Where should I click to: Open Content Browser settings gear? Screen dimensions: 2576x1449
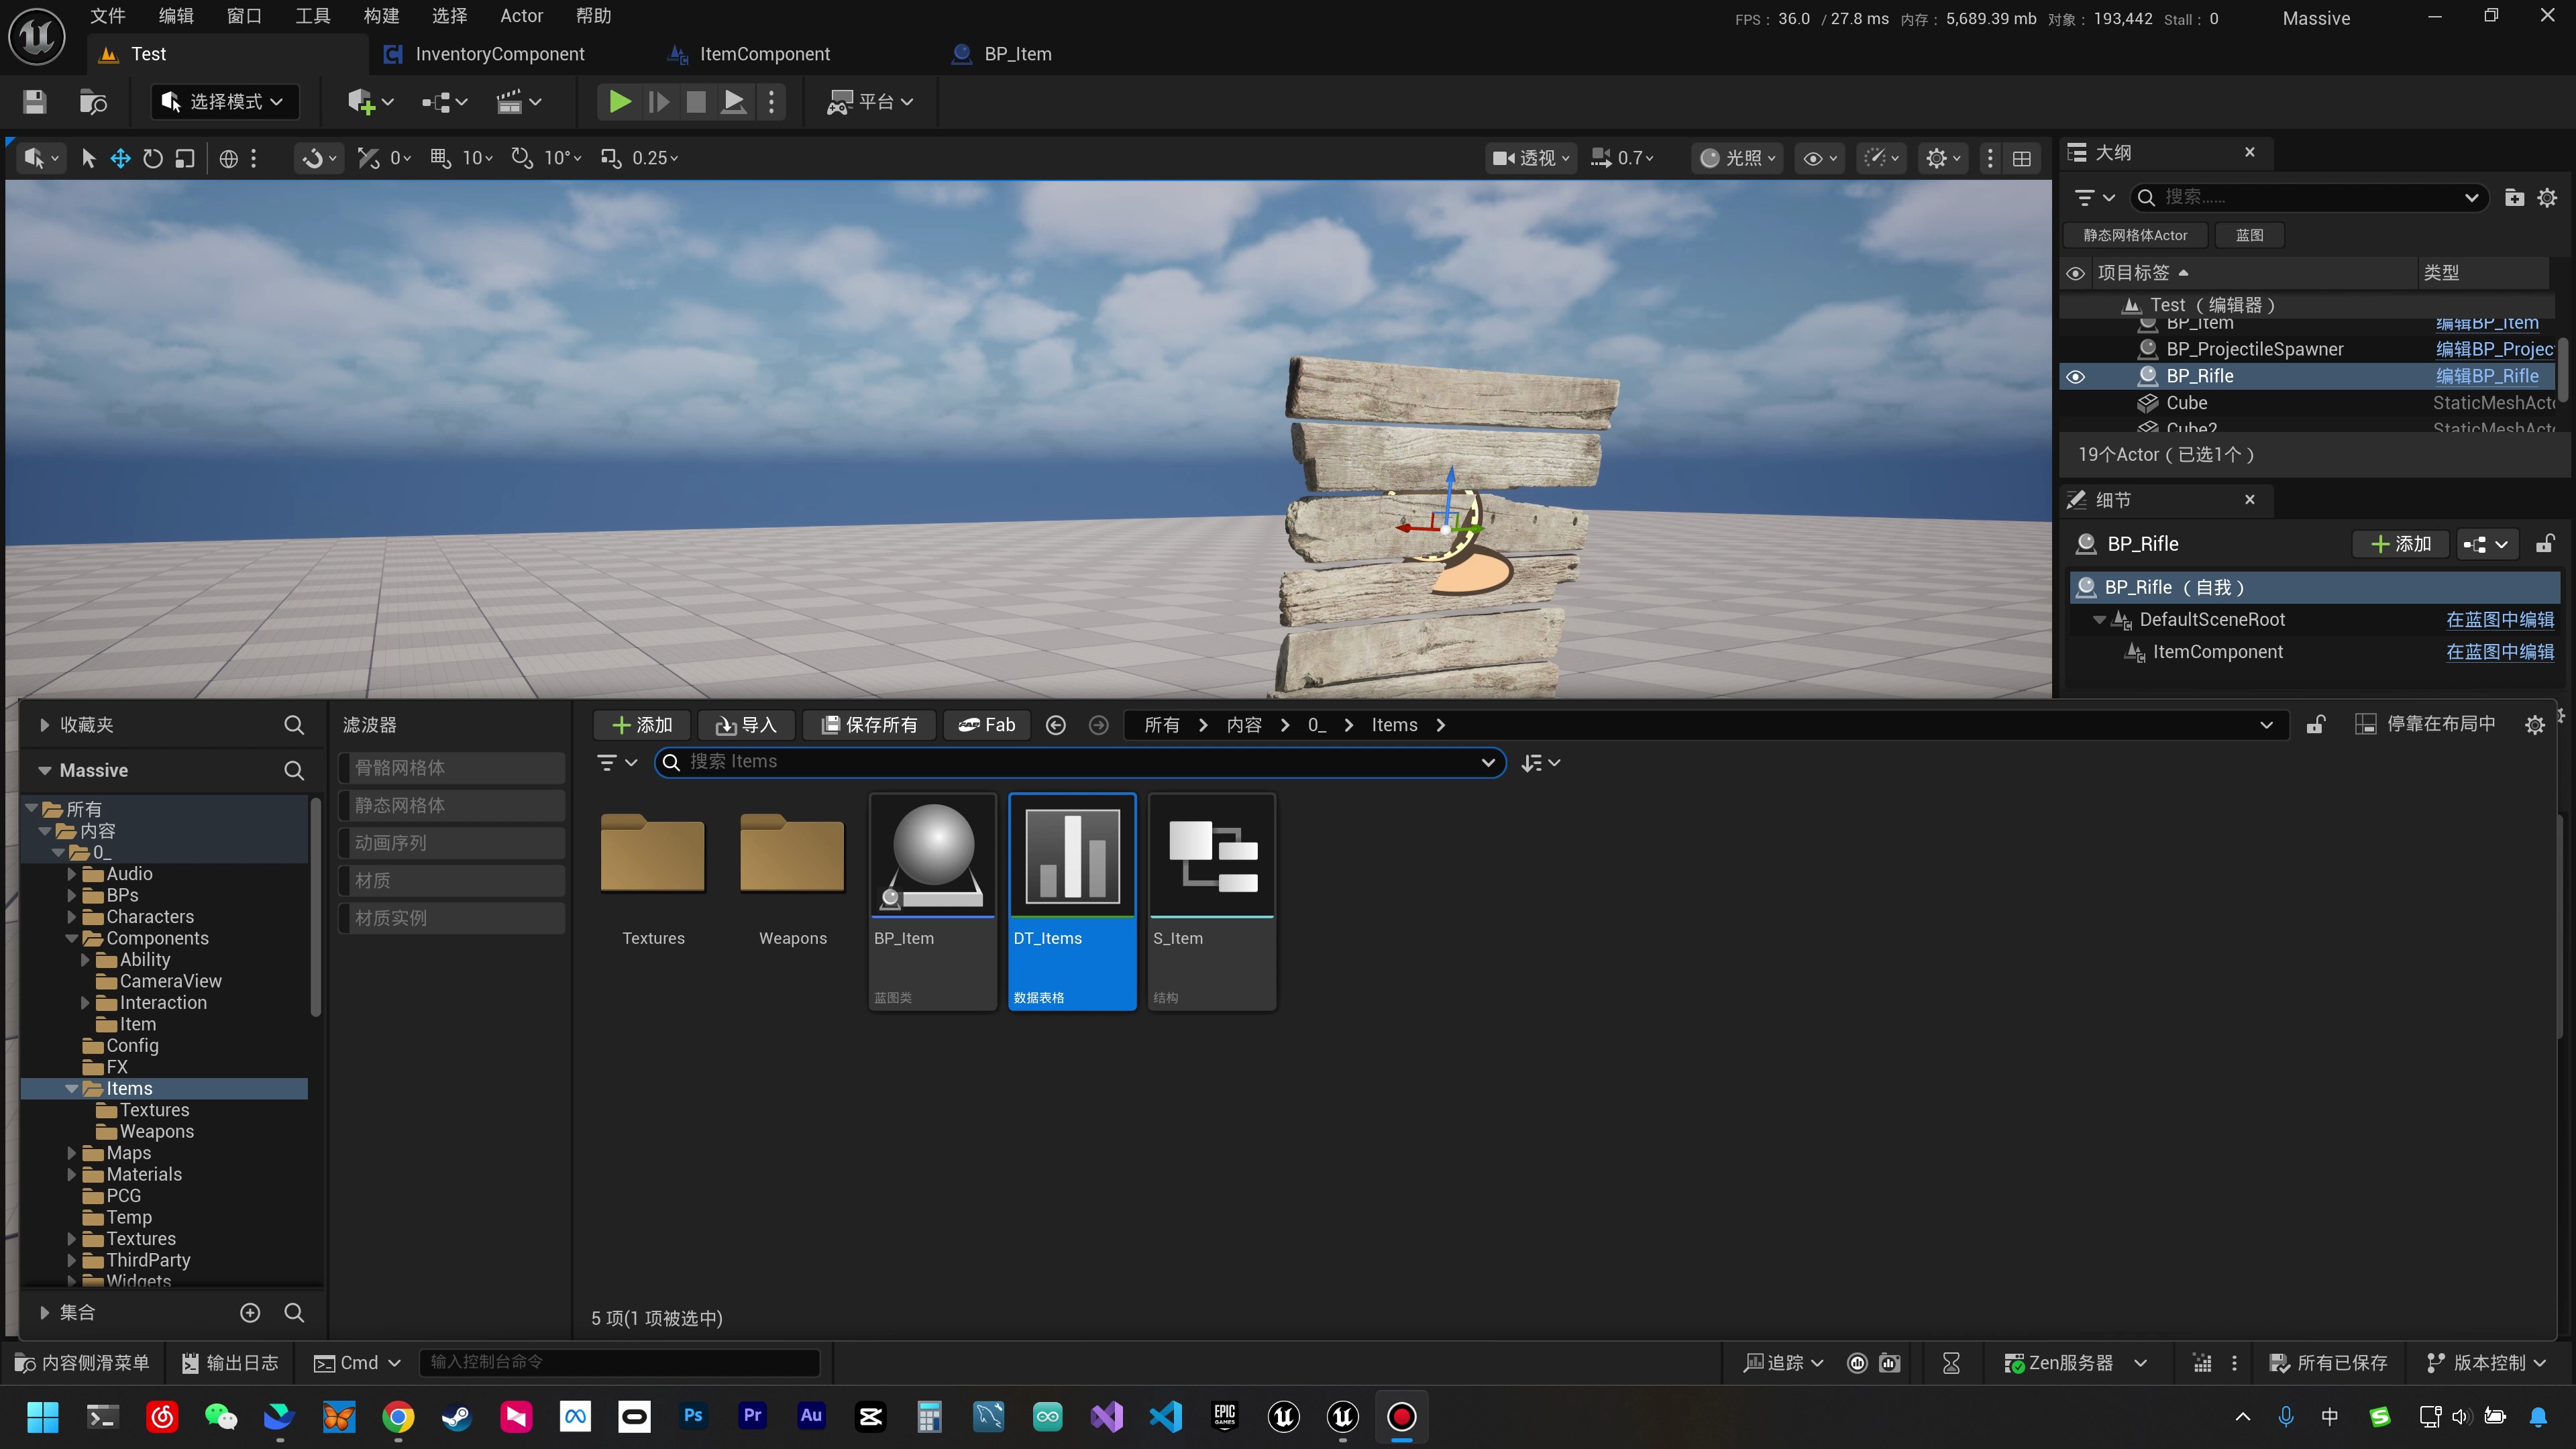coord(2534,725)
